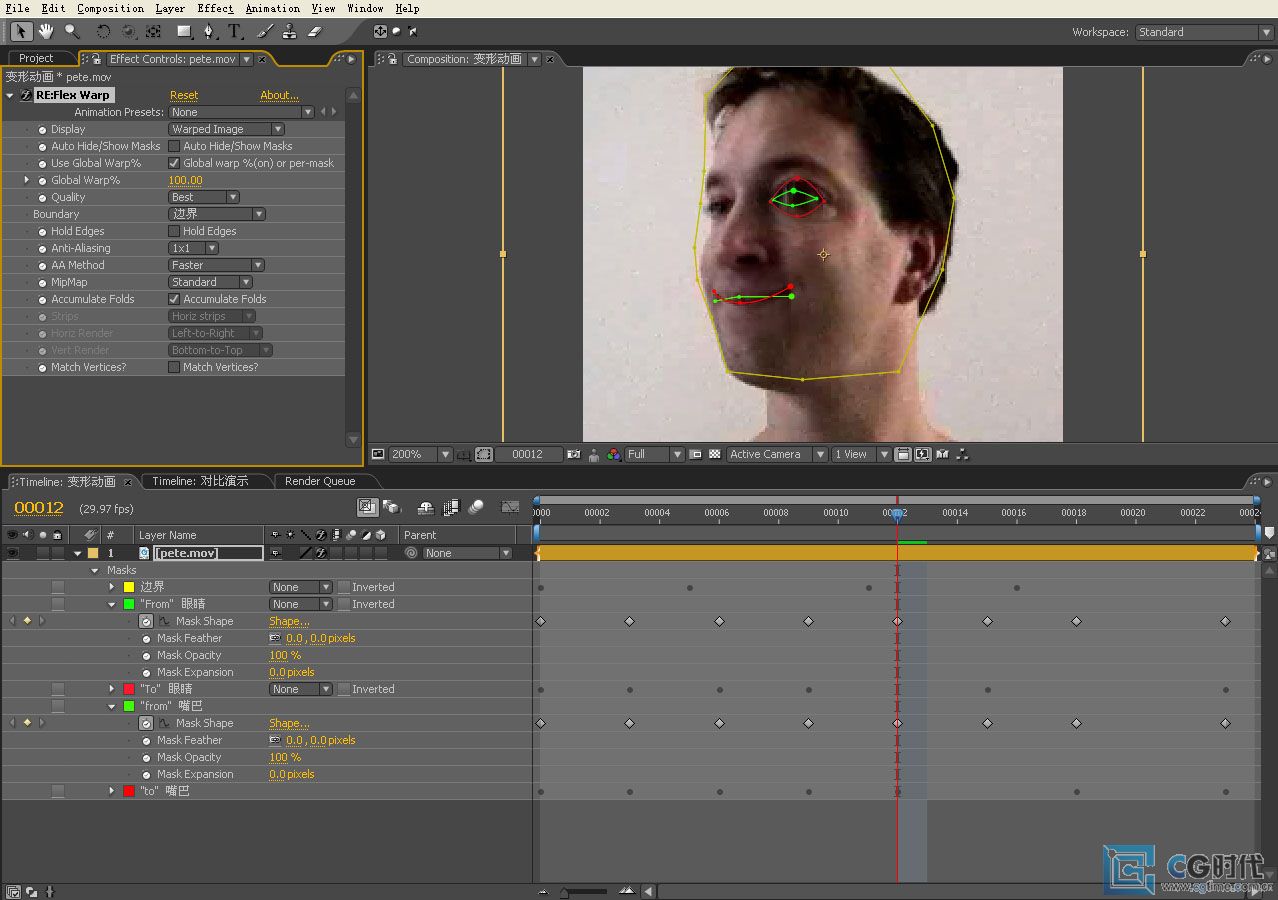Open the Effect menu
Viewport: 1278px width, 900px height.
pyautogui.click(x=215, y=8)
